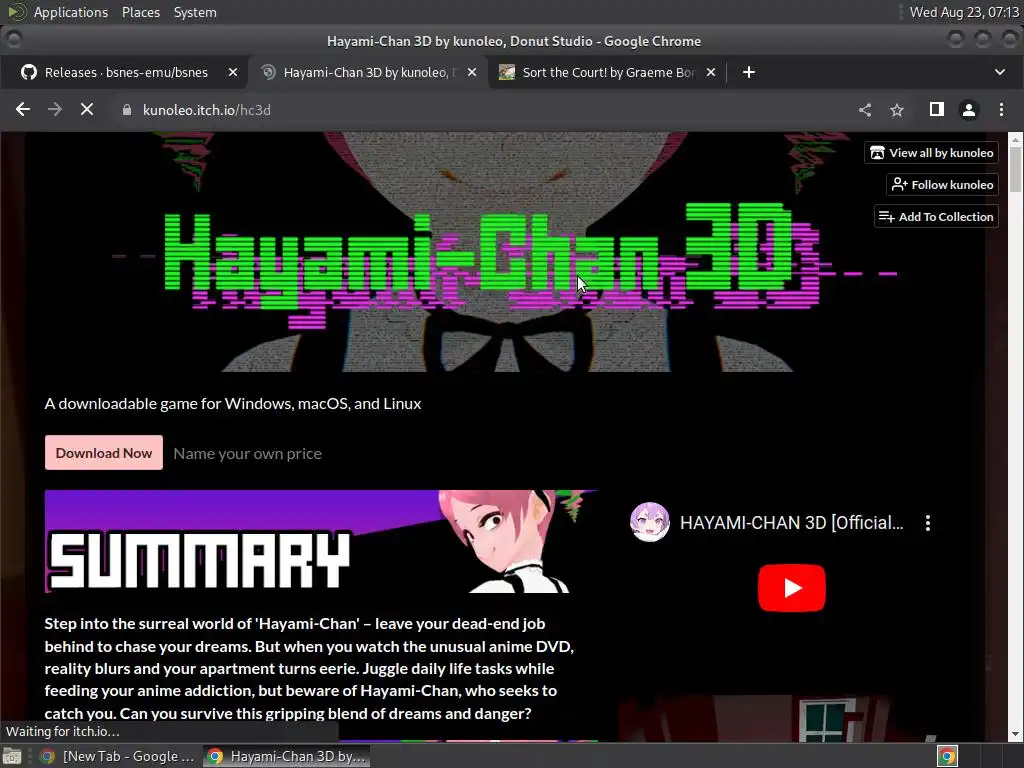
Task: Select the Hayami-Chan 3D taskbar window button
Action: (286, 756)
